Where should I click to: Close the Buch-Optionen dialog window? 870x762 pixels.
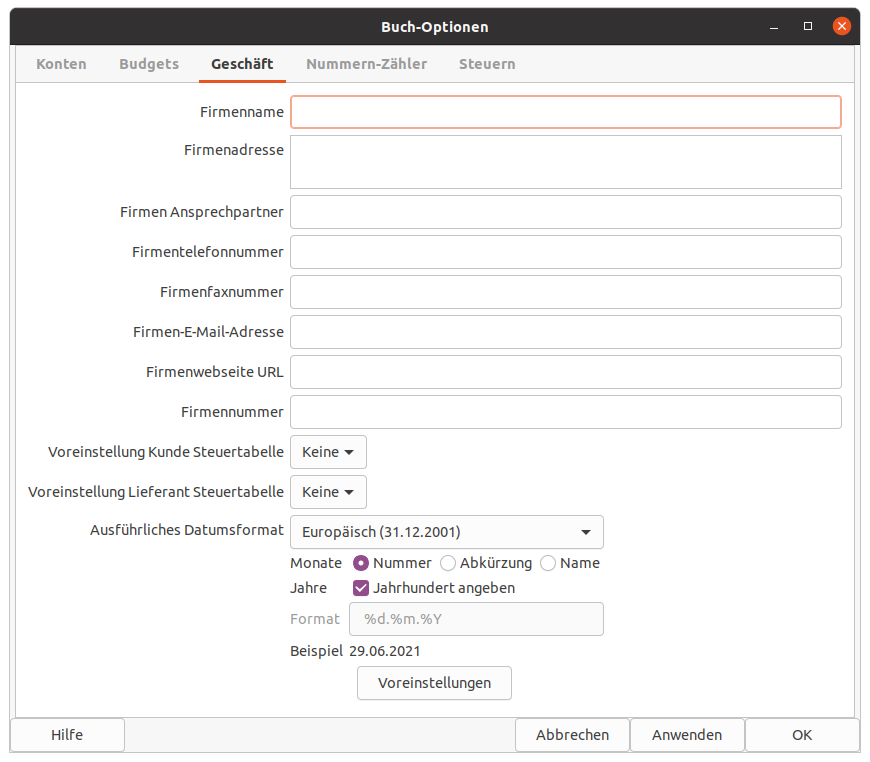coord(842,27)
